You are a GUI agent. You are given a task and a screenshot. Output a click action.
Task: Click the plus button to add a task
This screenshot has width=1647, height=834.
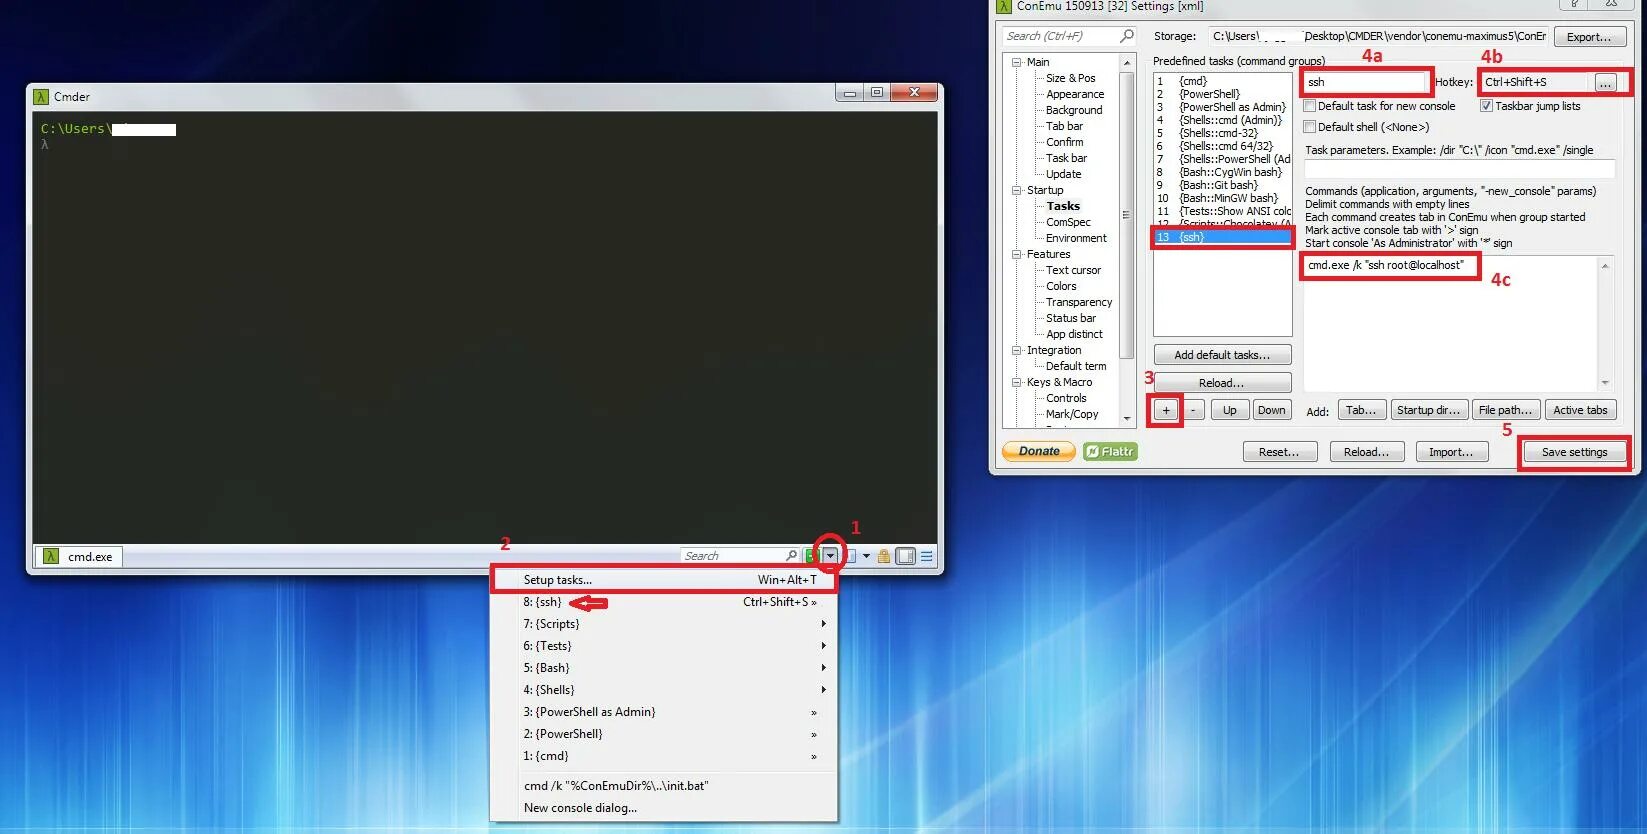pos(1165,410)
